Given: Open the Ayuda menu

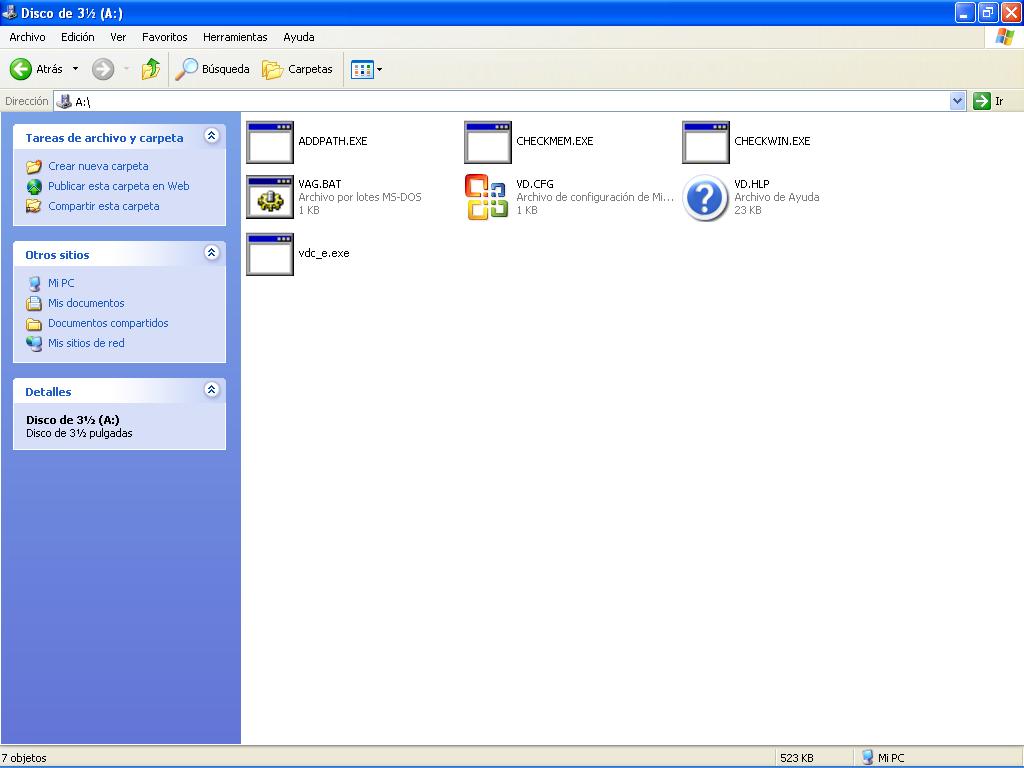Looking at the screenshot, I should (x=299, y=37).
